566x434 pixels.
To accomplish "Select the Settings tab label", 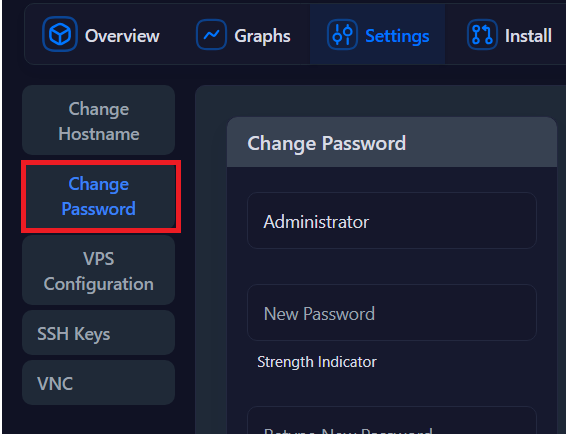I will tap(397, 36).
